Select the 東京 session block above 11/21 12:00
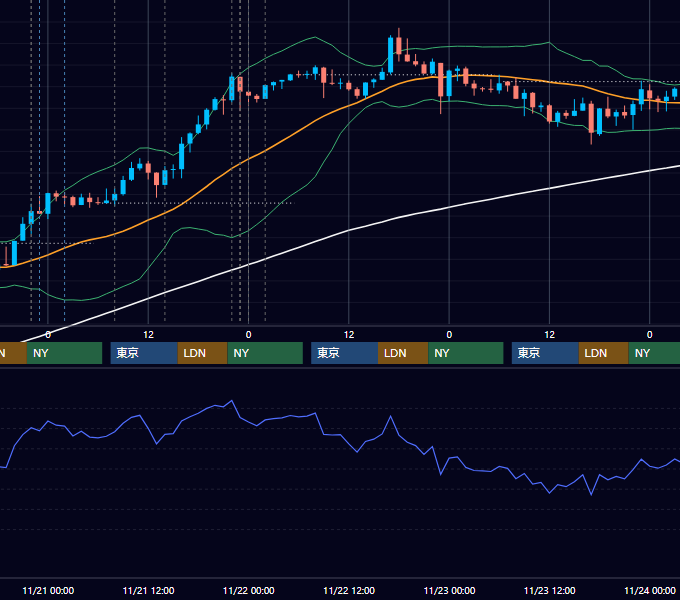This screenshot has width=680, height=600. [144, 353]
